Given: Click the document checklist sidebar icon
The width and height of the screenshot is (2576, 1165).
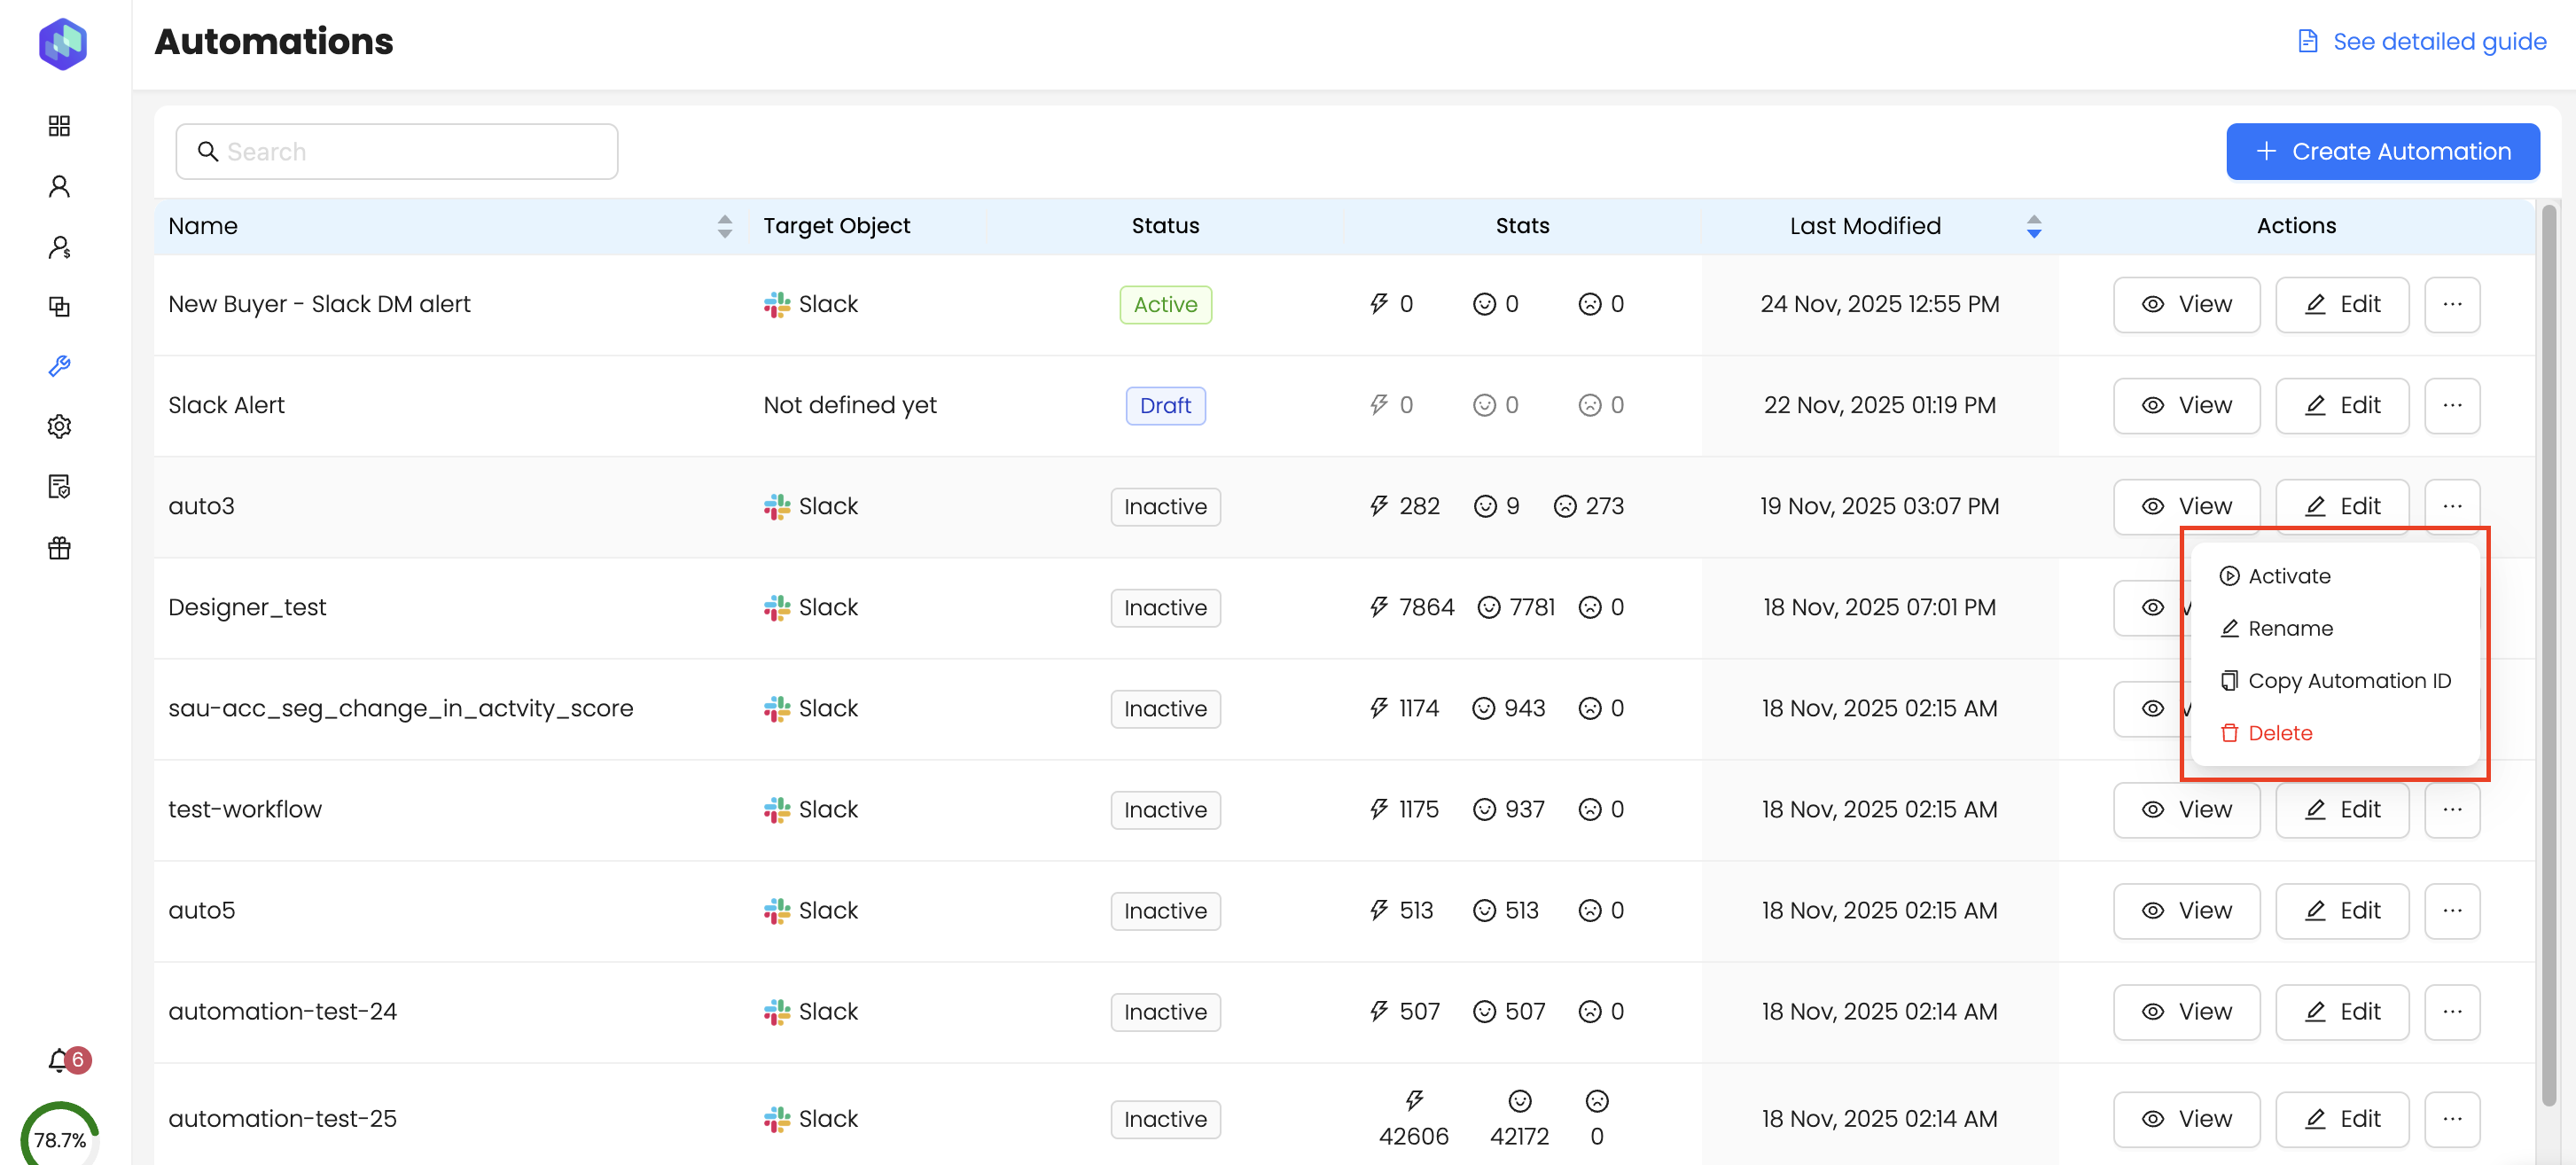Looking at the screenshot, I should pos(59,487).
